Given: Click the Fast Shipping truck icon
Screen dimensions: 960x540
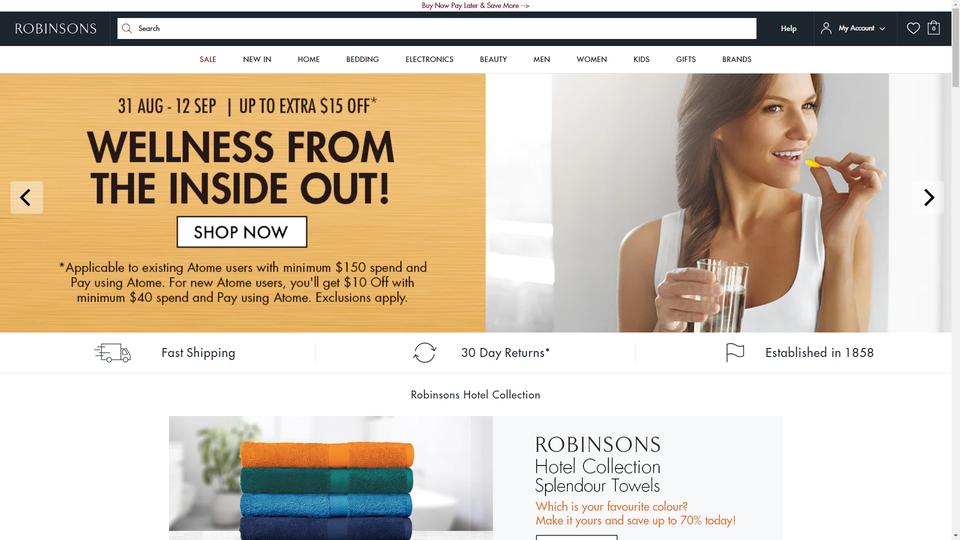Looking at the screenshot, I should 113,353.
